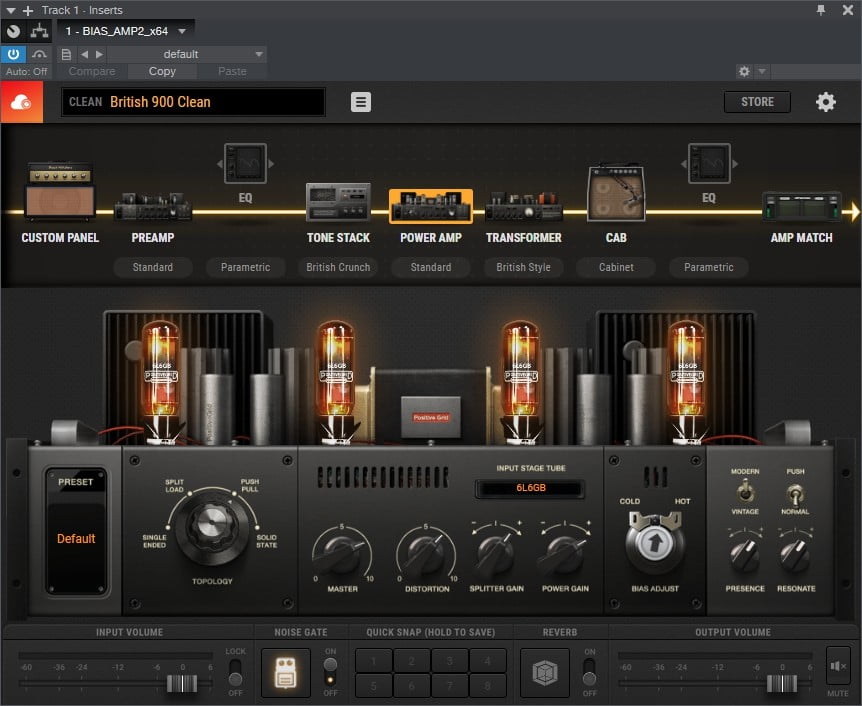
Task: Click the Master knob
Action: click(x=342, y=554)
